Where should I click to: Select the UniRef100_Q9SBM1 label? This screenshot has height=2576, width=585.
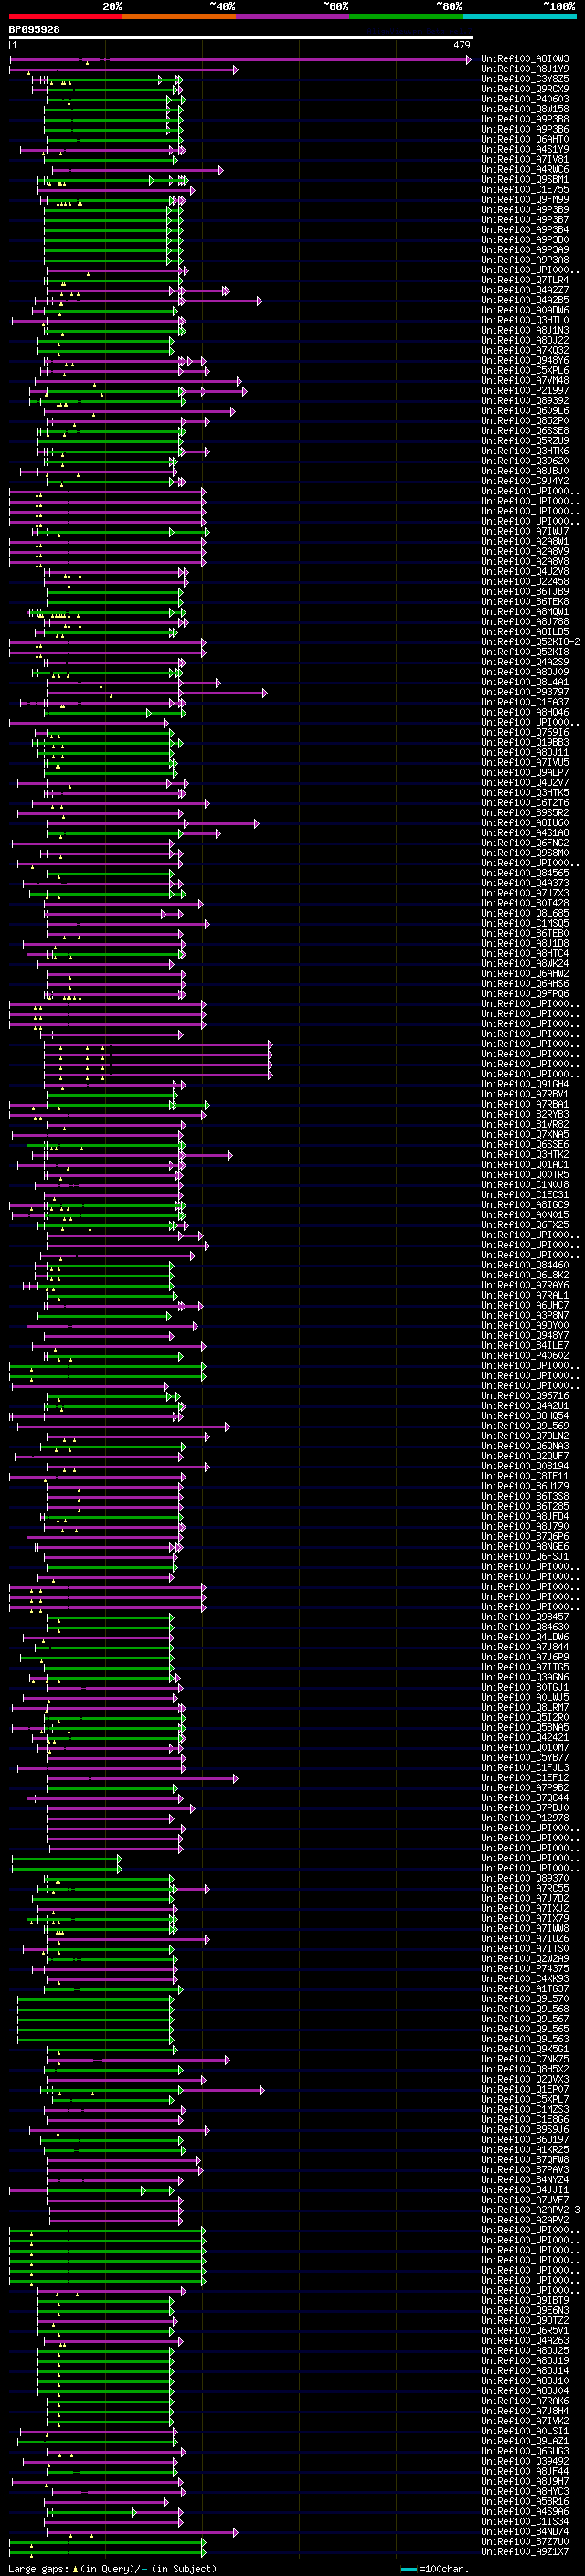tap(525, 180)
